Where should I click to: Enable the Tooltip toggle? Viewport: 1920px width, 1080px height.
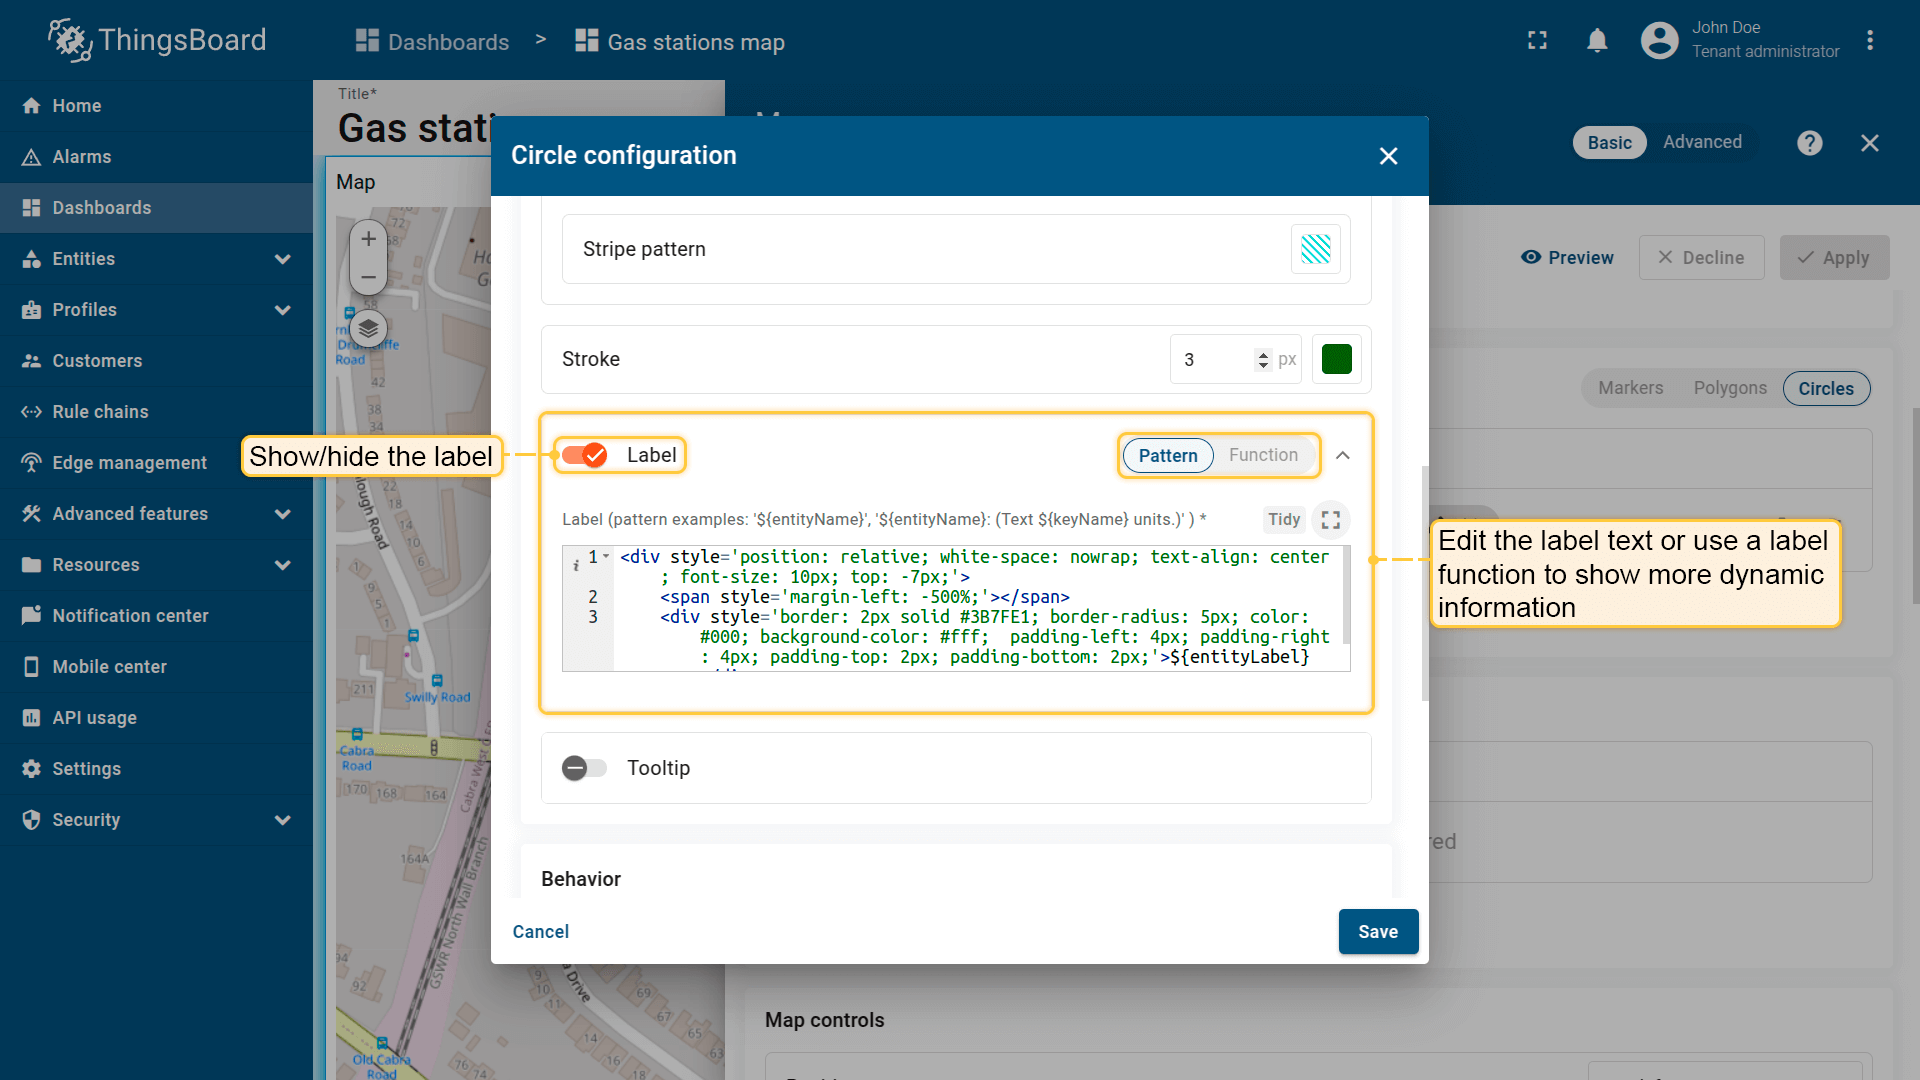point(585,768)
